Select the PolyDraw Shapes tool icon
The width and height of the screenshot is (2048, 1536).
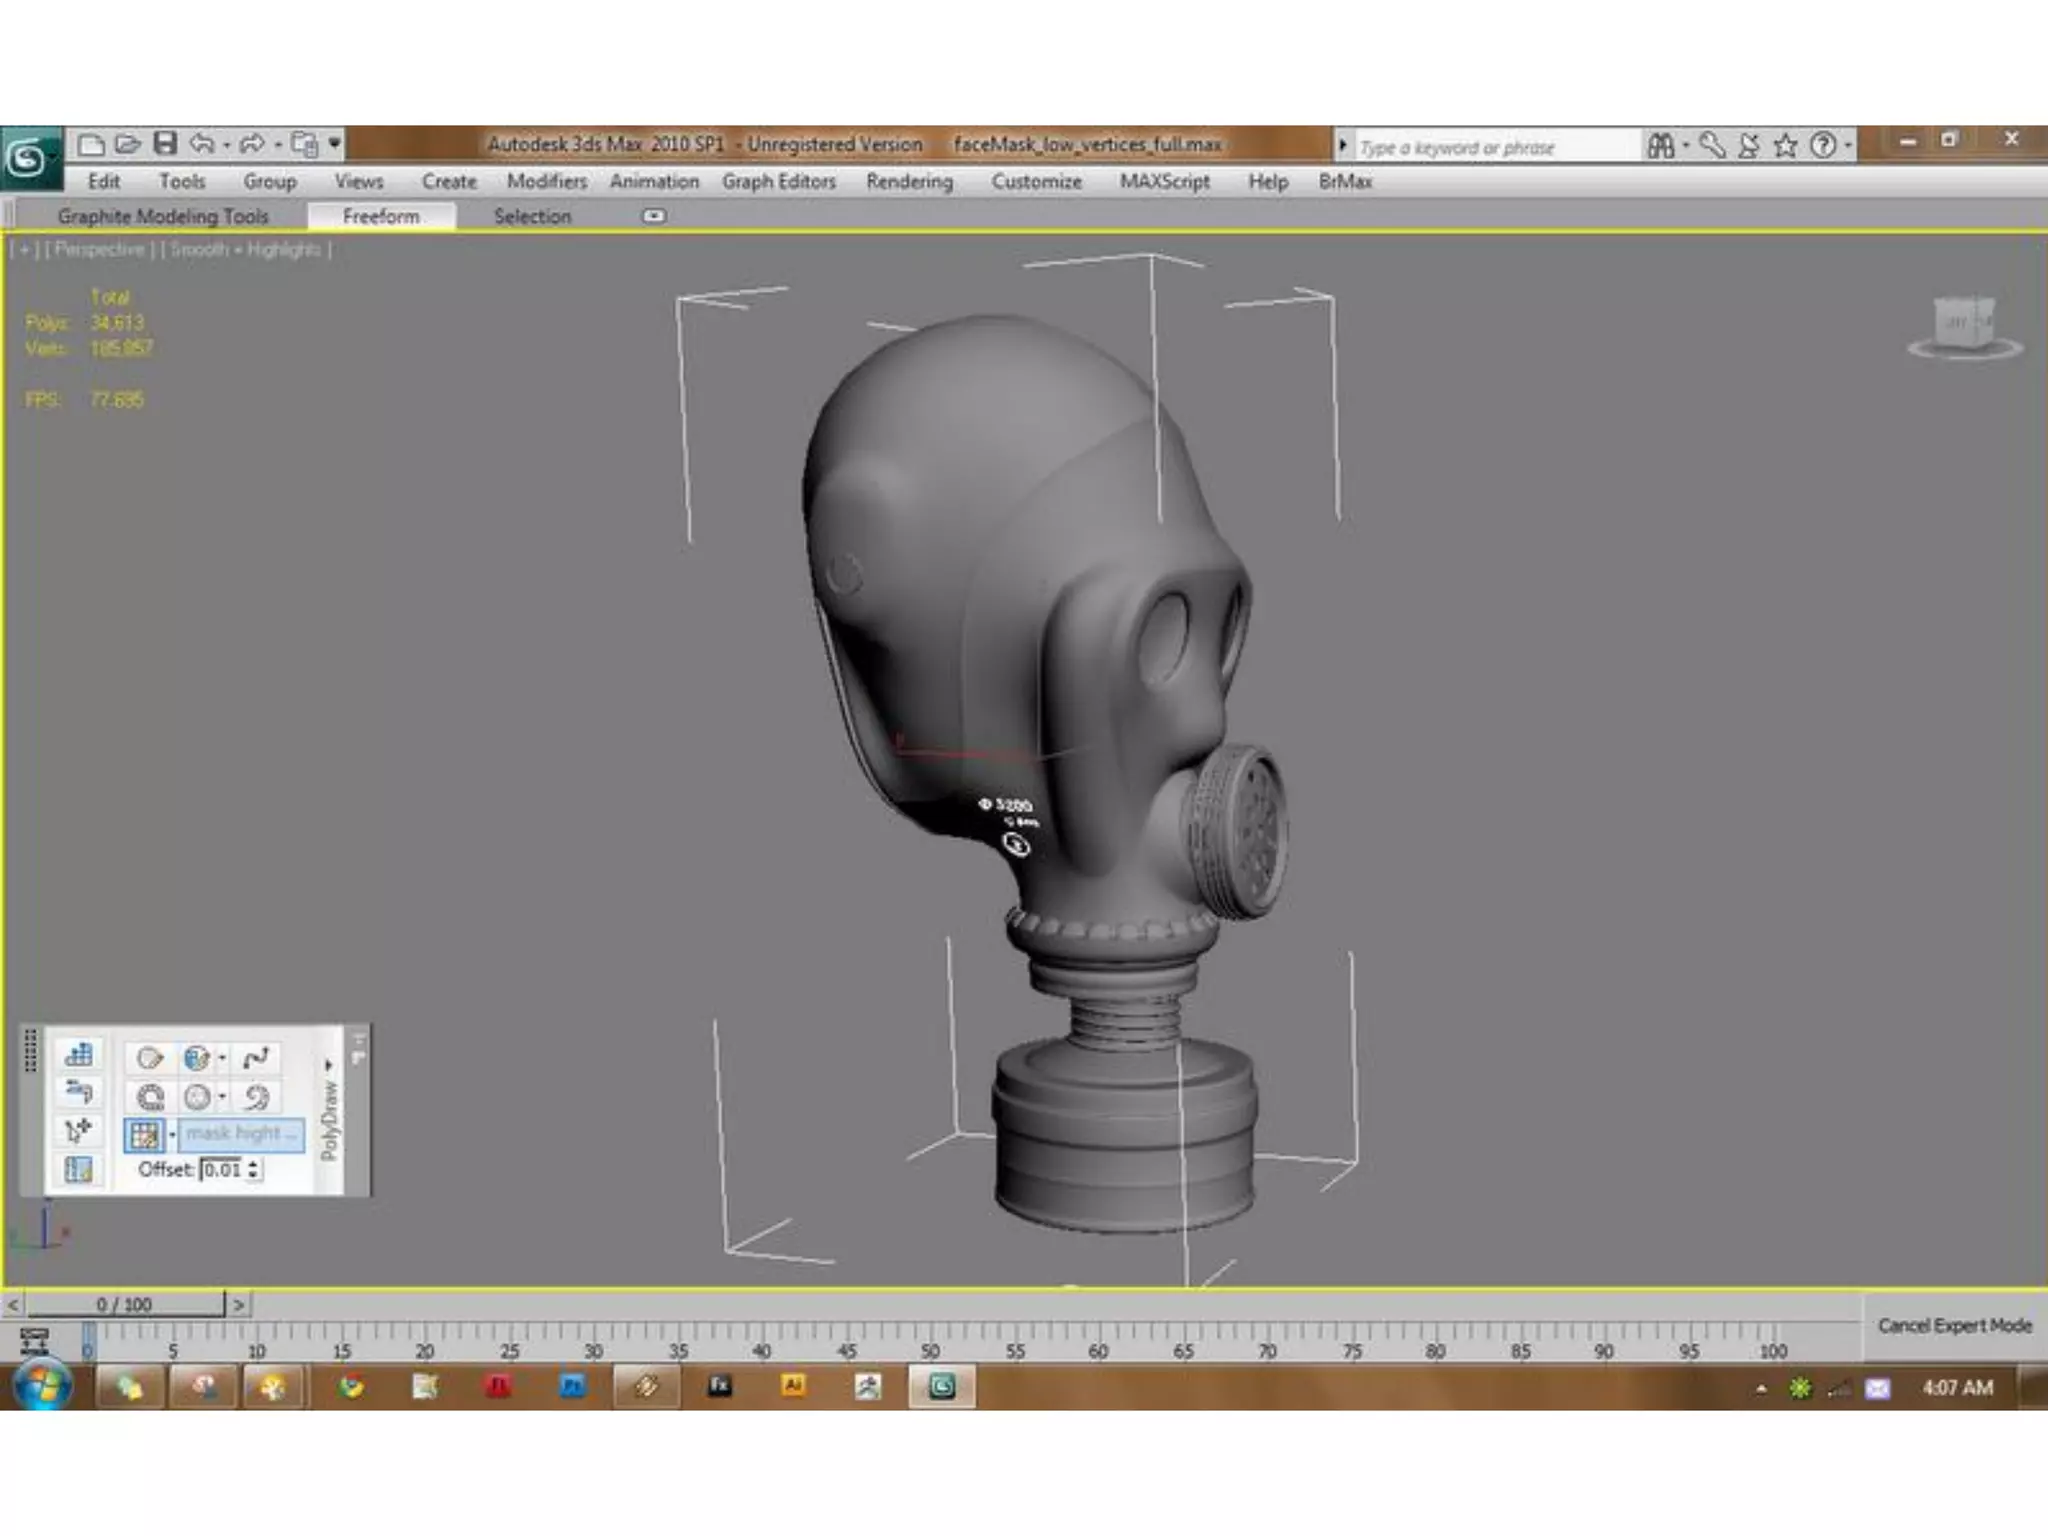tap(150, 1058)
